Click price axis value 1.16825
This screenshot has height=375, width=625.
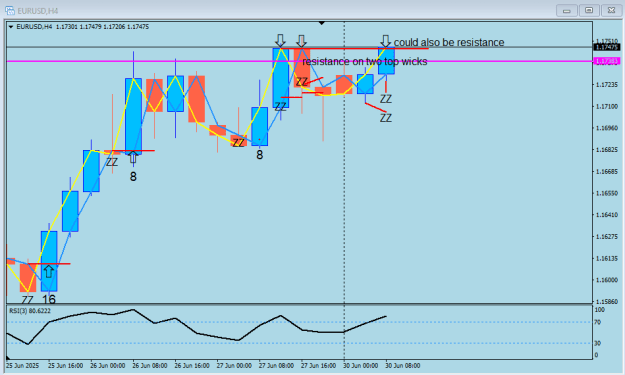click(x=607, y=150)
